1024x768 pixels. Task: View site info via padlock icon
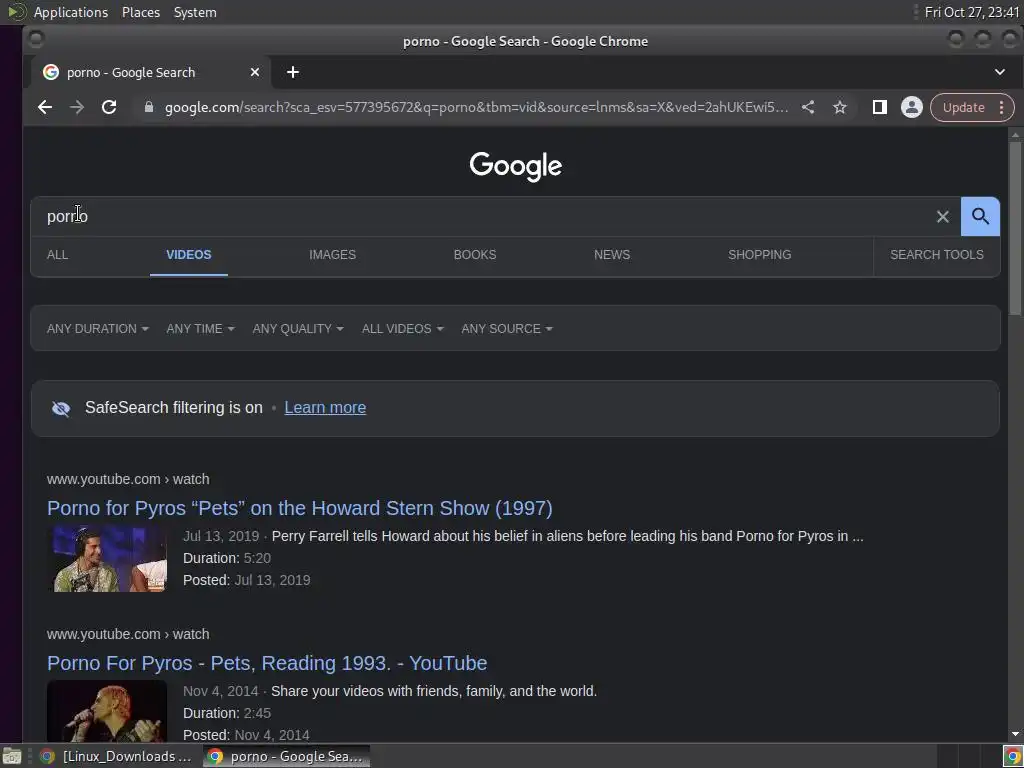[149, 107]
